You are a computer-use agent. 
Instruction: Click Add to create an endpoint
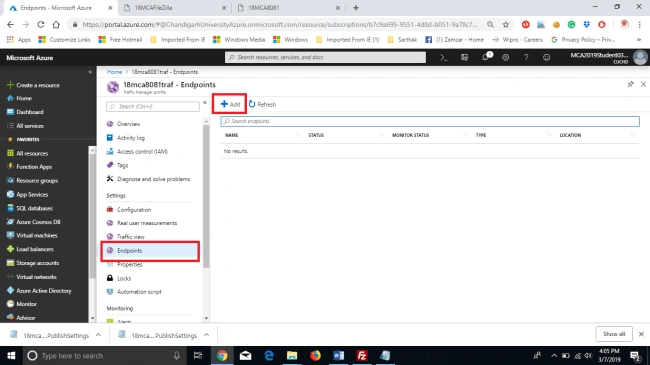coord(230,104)
